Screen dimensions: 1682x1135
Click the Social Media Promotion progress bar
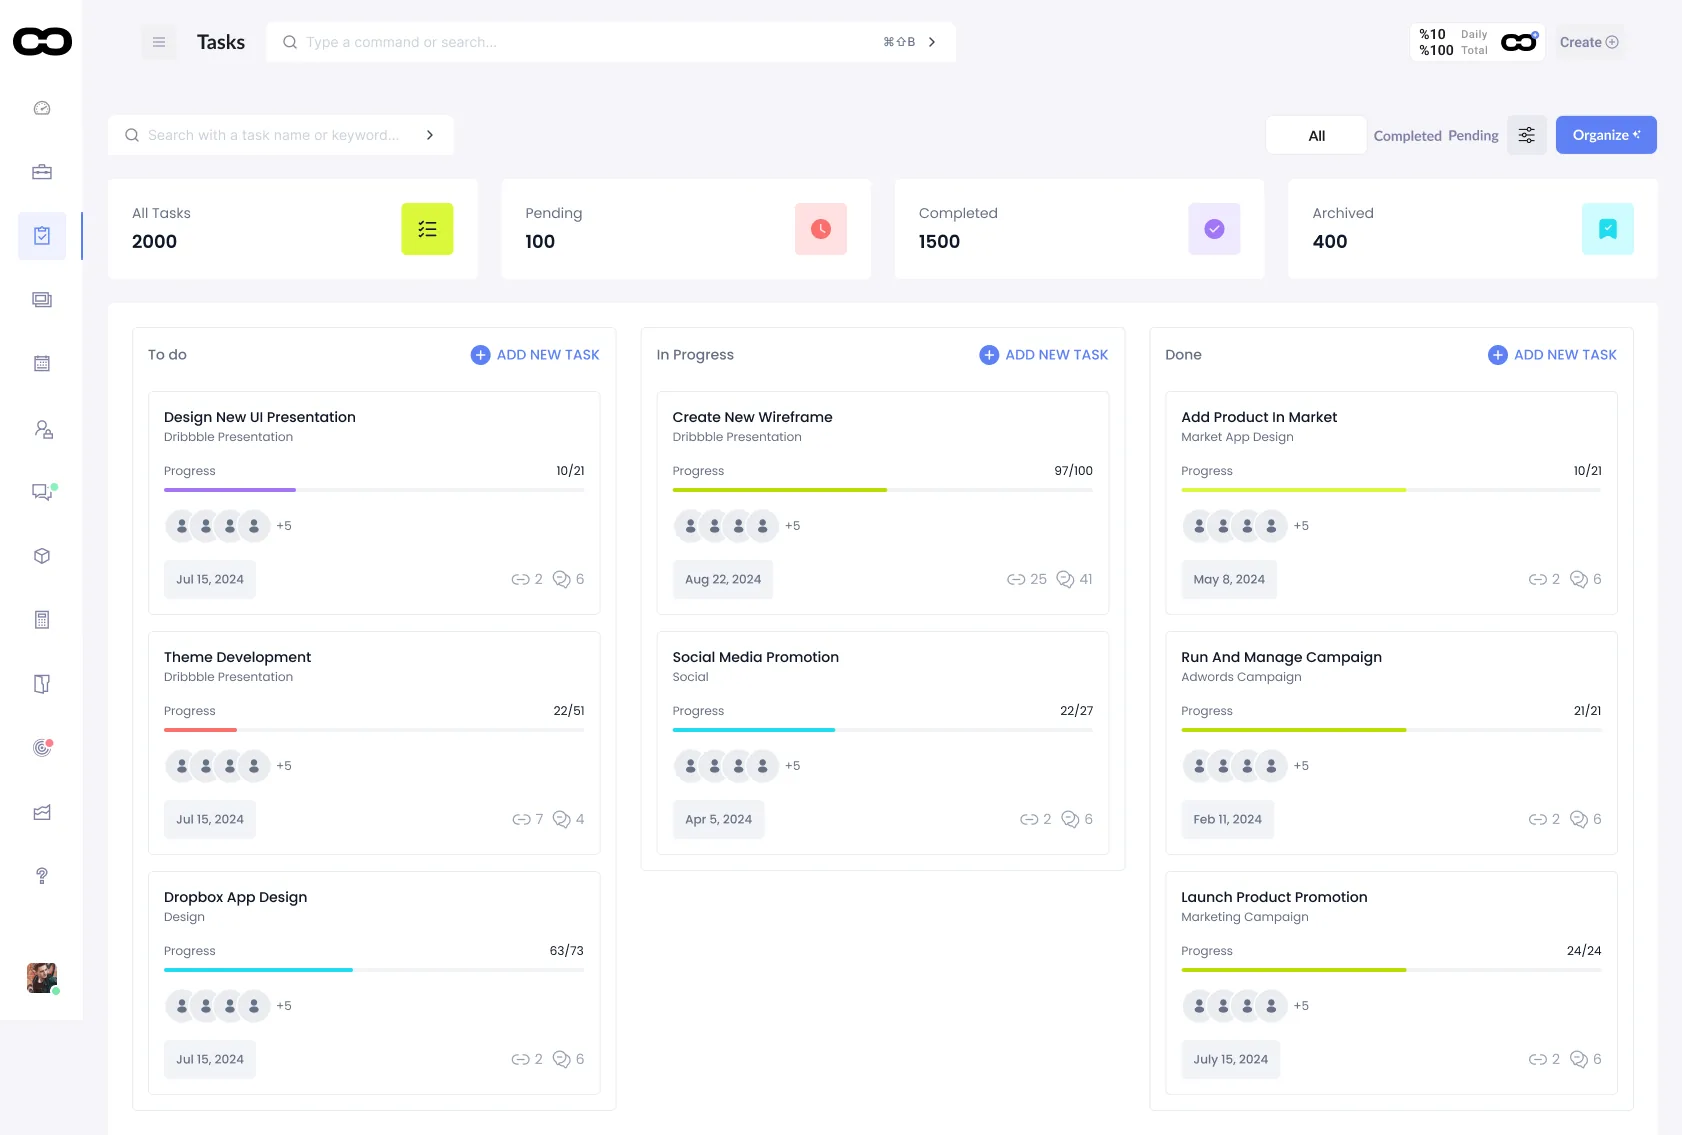[x=883, y=730]
